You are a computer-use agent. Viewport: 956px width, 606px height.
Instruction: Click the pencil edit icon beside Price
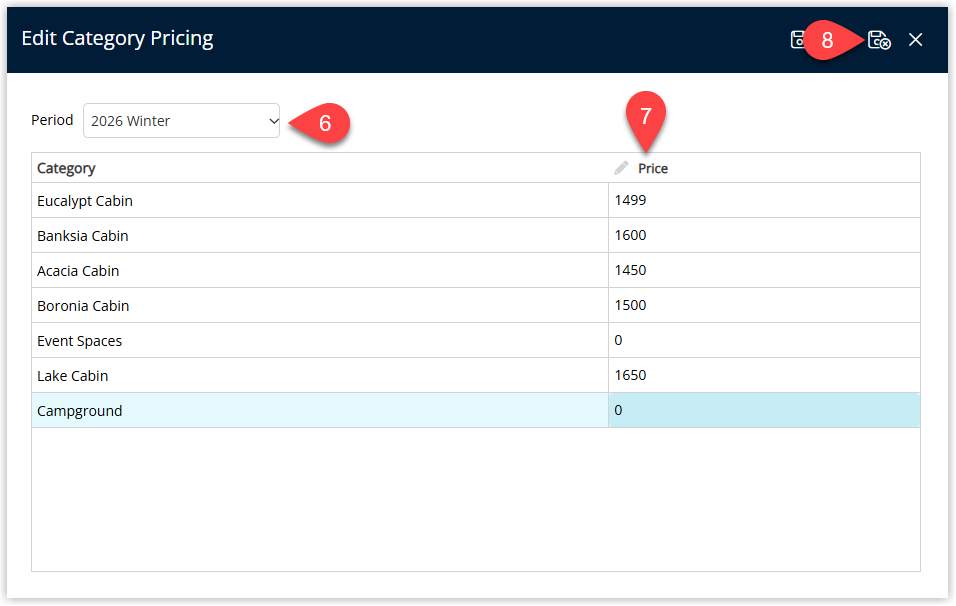click(x=621, y=168)
